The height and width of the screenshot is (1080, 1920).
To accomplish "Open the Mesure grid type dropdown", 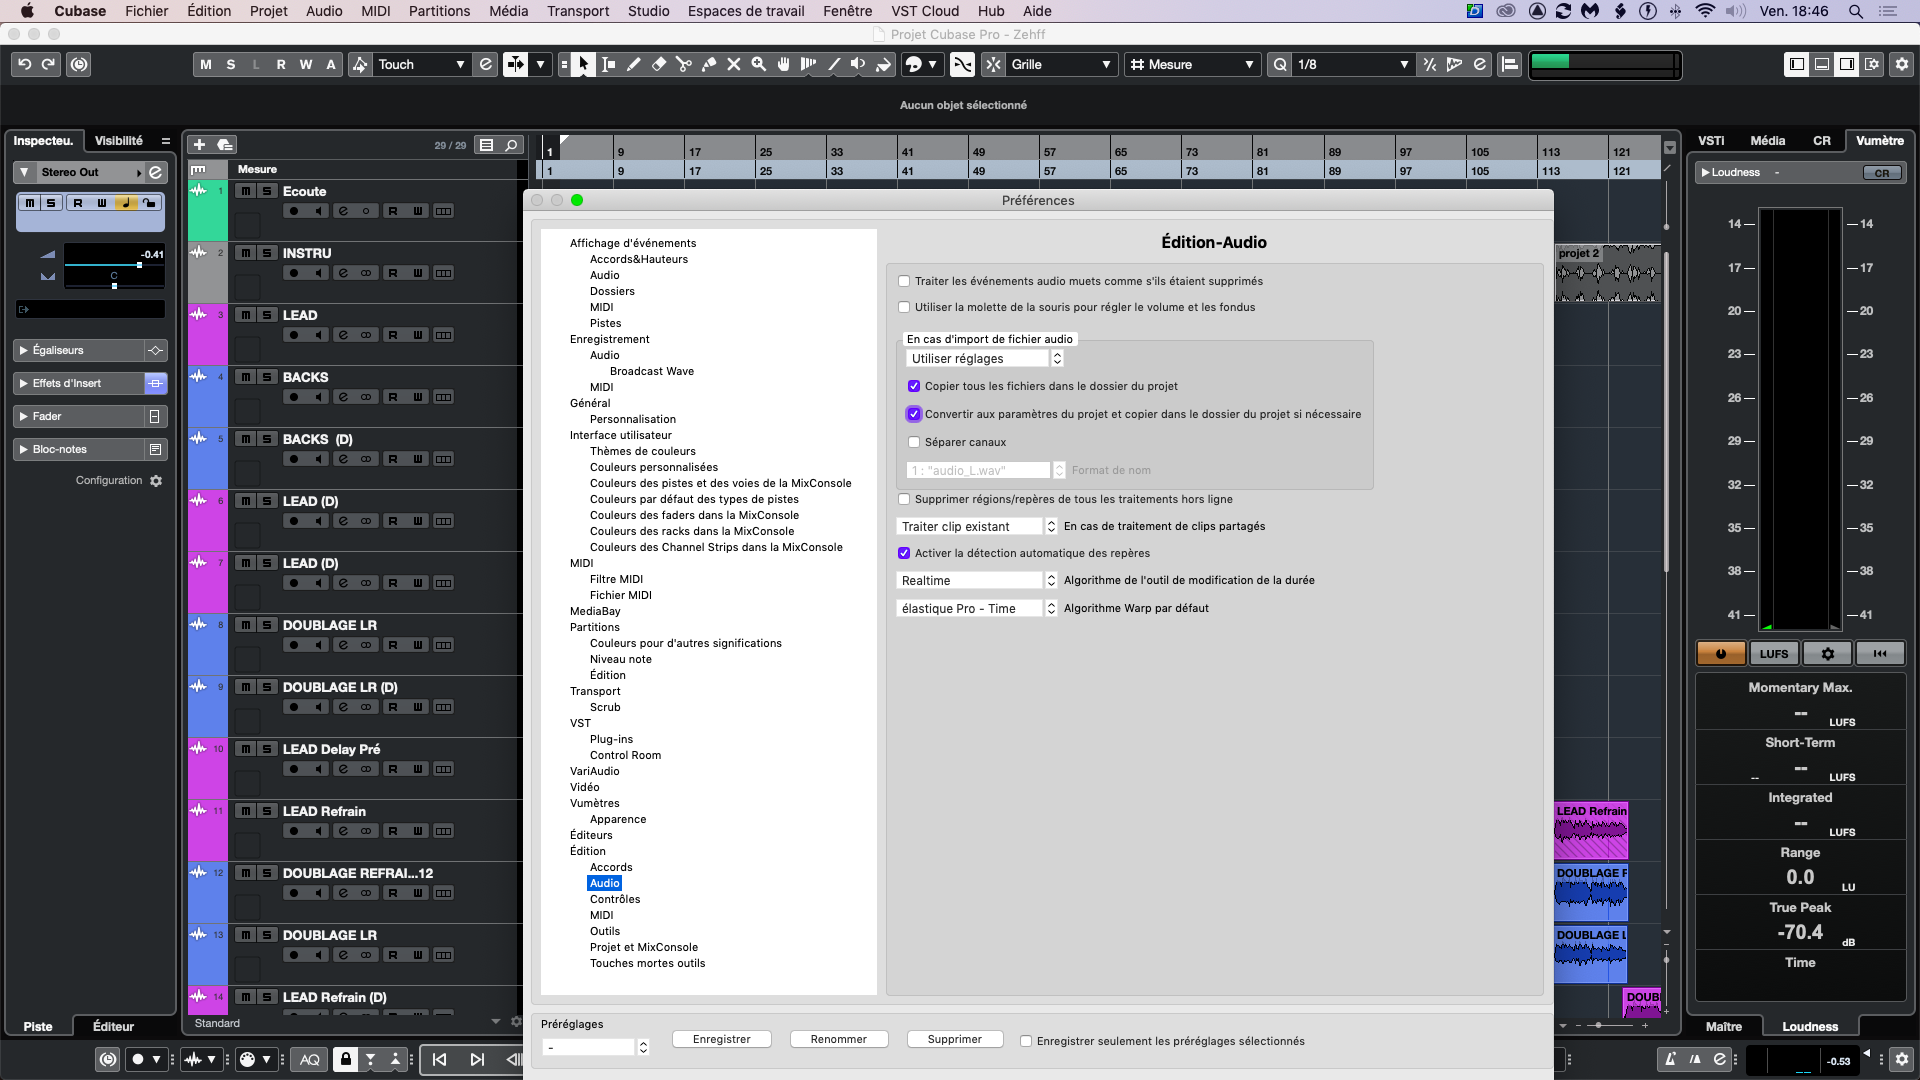I will click(x=1192, y=64).
